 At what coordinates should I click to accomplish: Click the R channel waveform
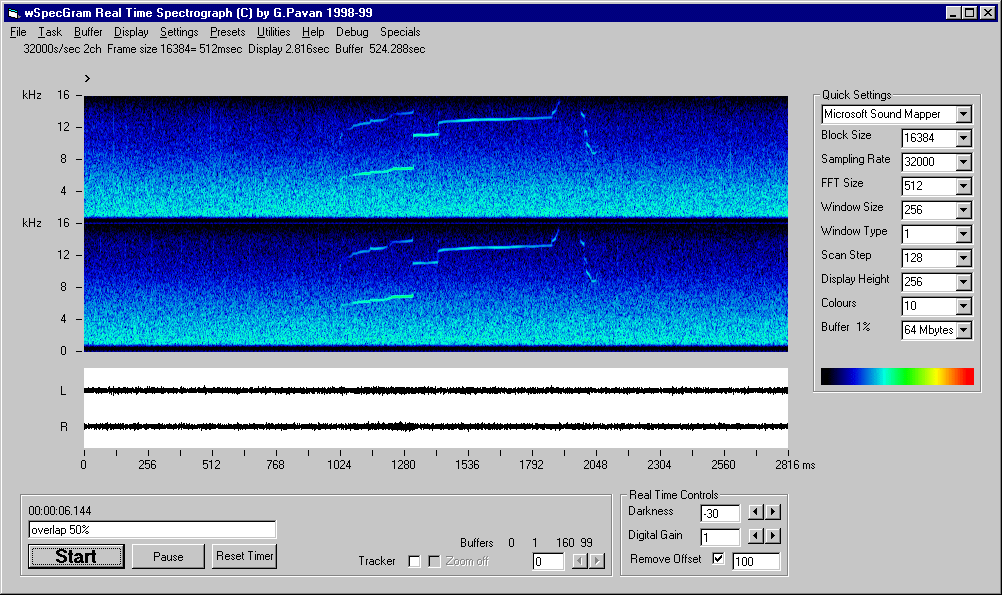tap(436, 426)
